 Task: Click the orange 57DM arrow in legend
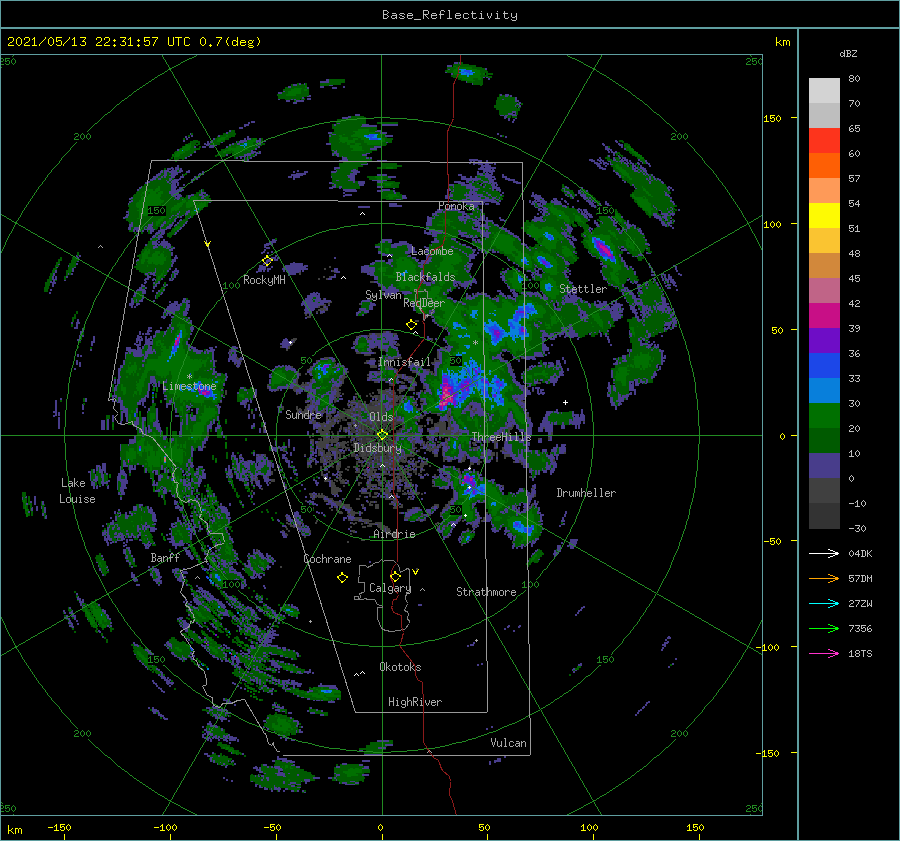(x=824, y=579)
